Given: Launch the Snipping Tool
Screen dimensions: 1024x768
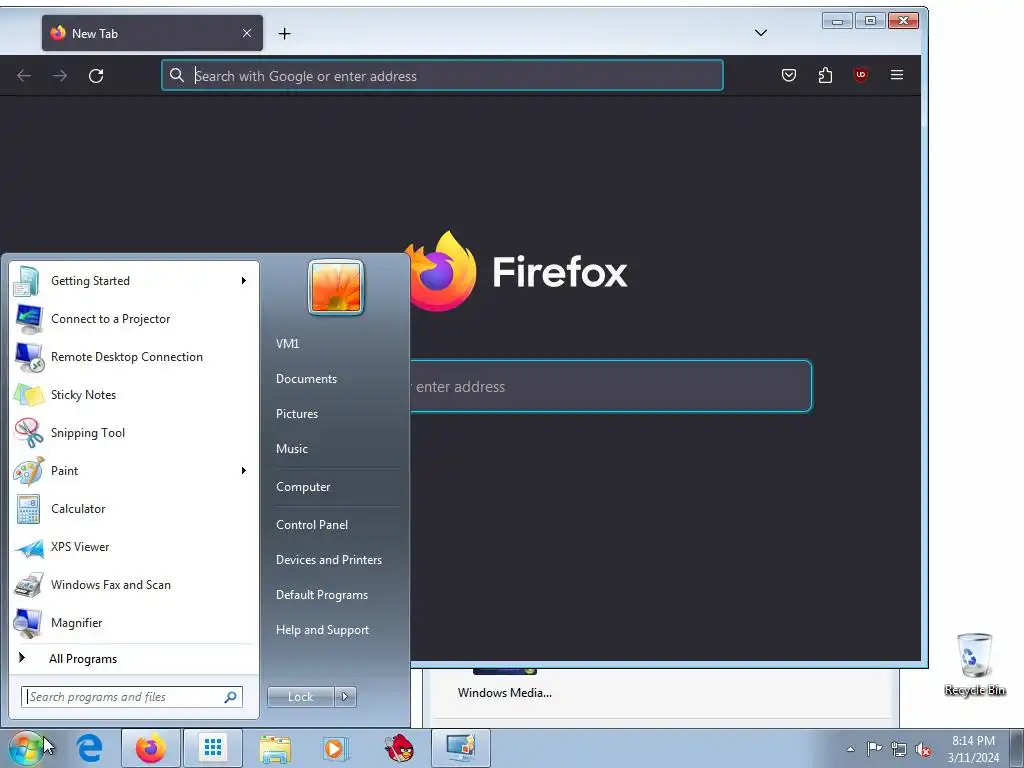Looking at the screenshot, I should click(x=133, y=432).
